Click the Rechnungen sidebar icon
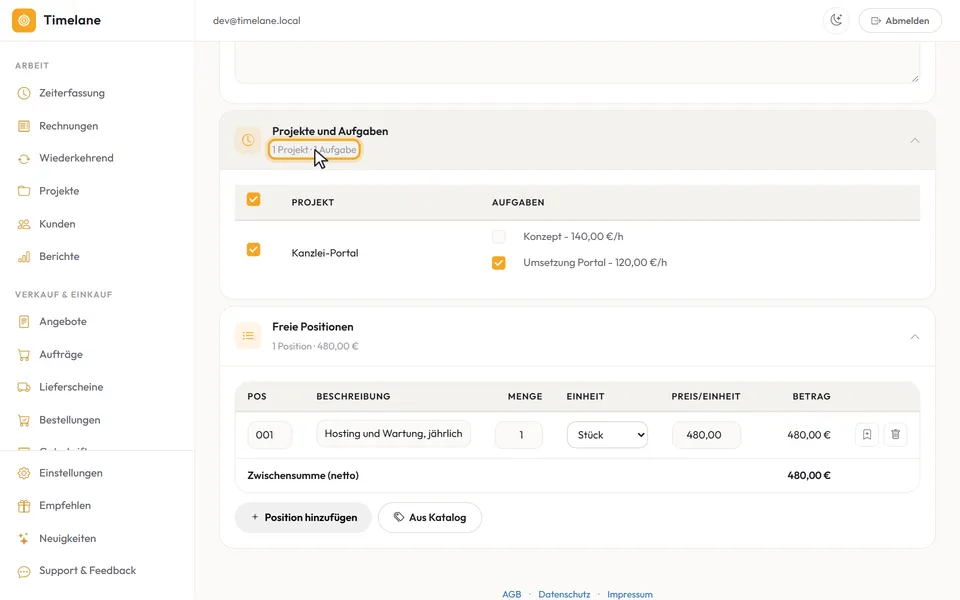The image size is (960, 600). [x=24, y=126]
